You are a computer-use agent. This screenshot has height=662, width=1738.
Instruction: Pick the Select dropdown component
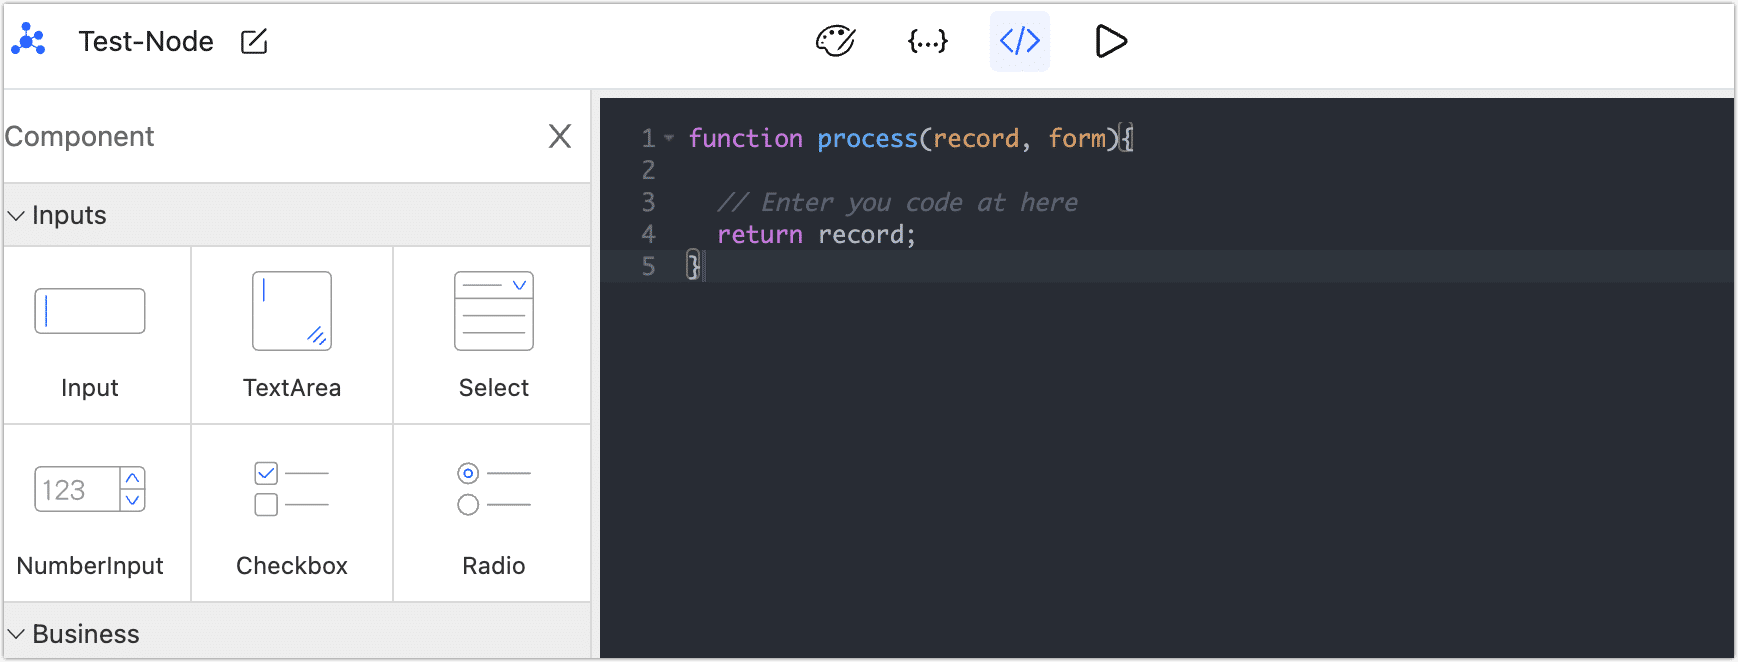(x=493, y=335)
